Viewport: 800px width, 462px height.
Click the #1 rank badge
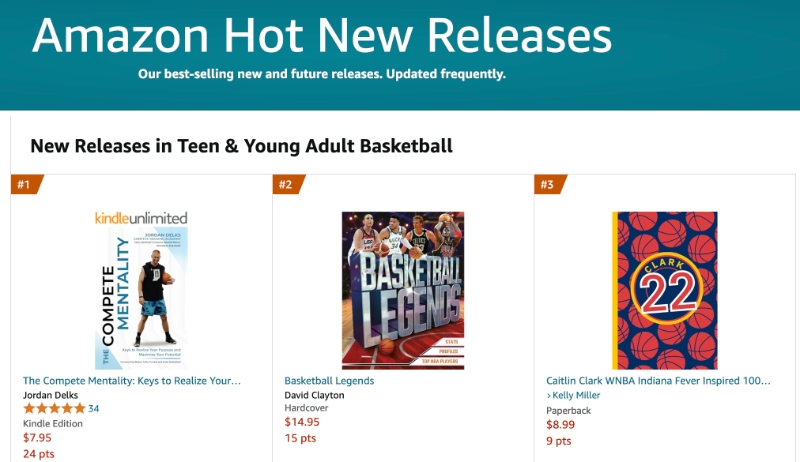point(27,184)
